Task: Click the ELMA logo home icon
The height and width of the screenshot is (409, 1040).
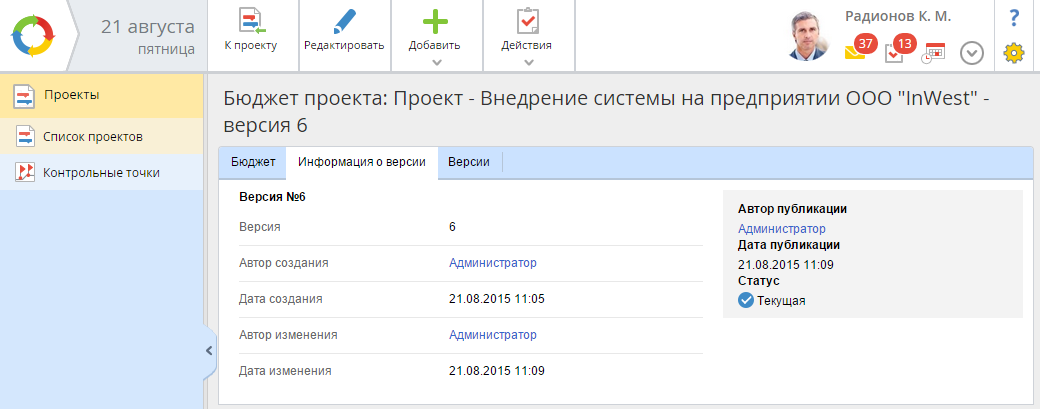Action: point(35,35)
